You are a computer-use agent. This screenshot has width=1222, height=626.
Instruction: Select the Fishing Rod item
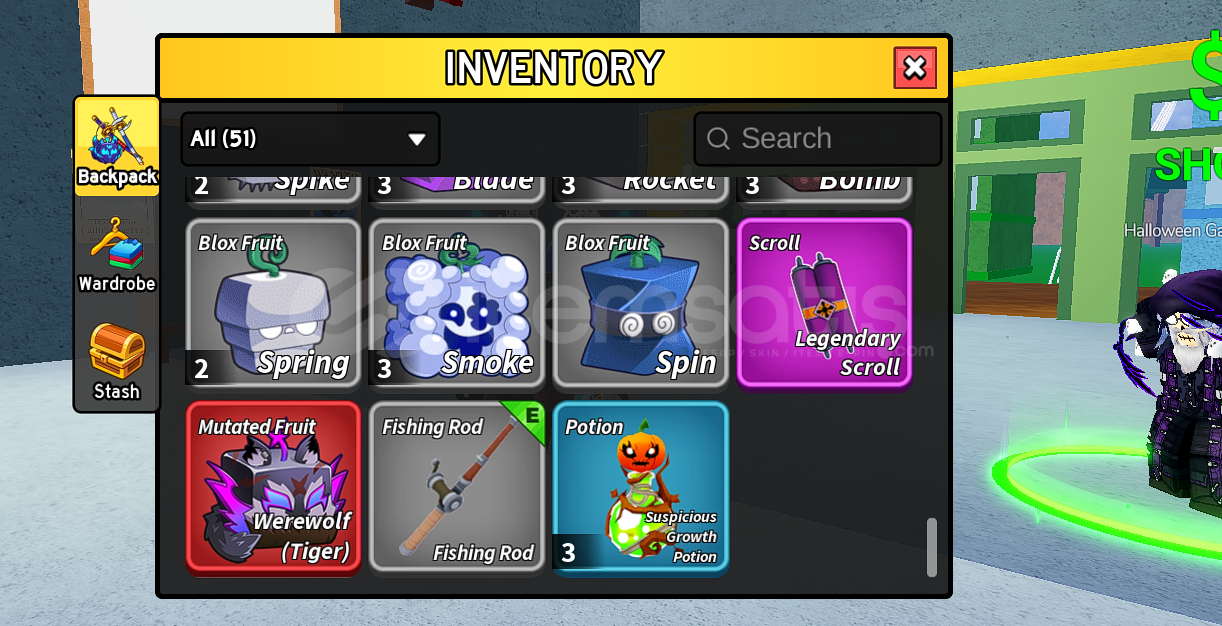[x=457, y=488]
